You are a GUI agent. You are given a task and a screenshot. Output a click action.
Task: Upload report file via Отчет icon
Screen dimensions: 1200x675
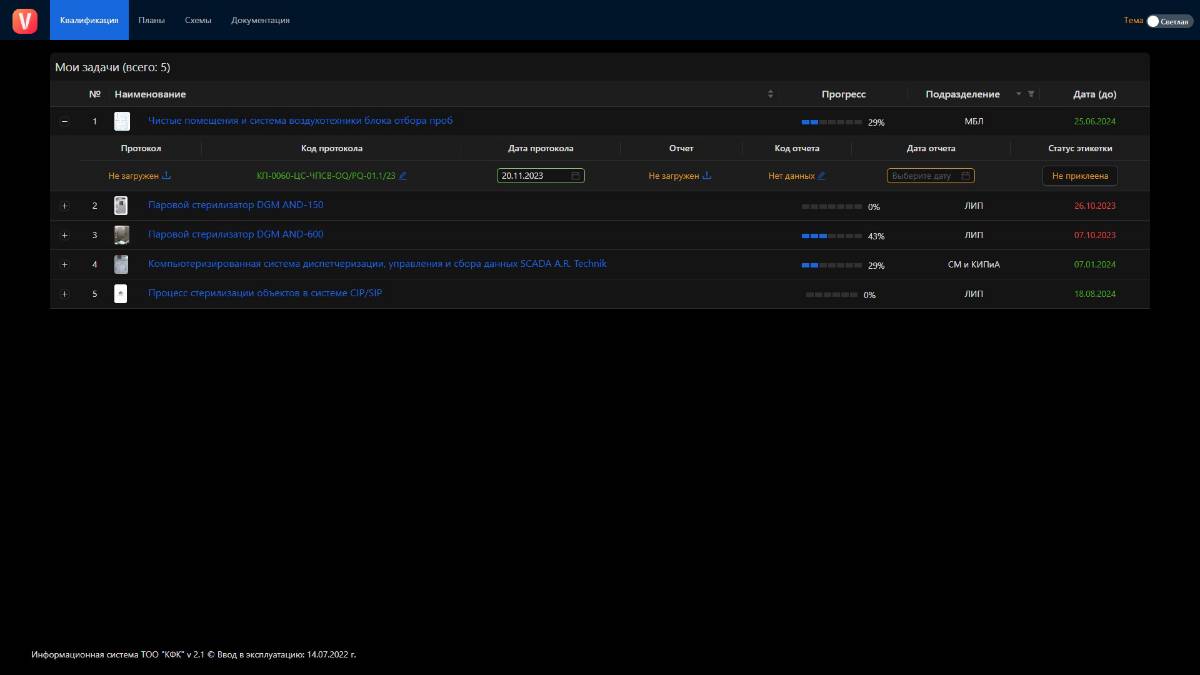pos(707,175)
